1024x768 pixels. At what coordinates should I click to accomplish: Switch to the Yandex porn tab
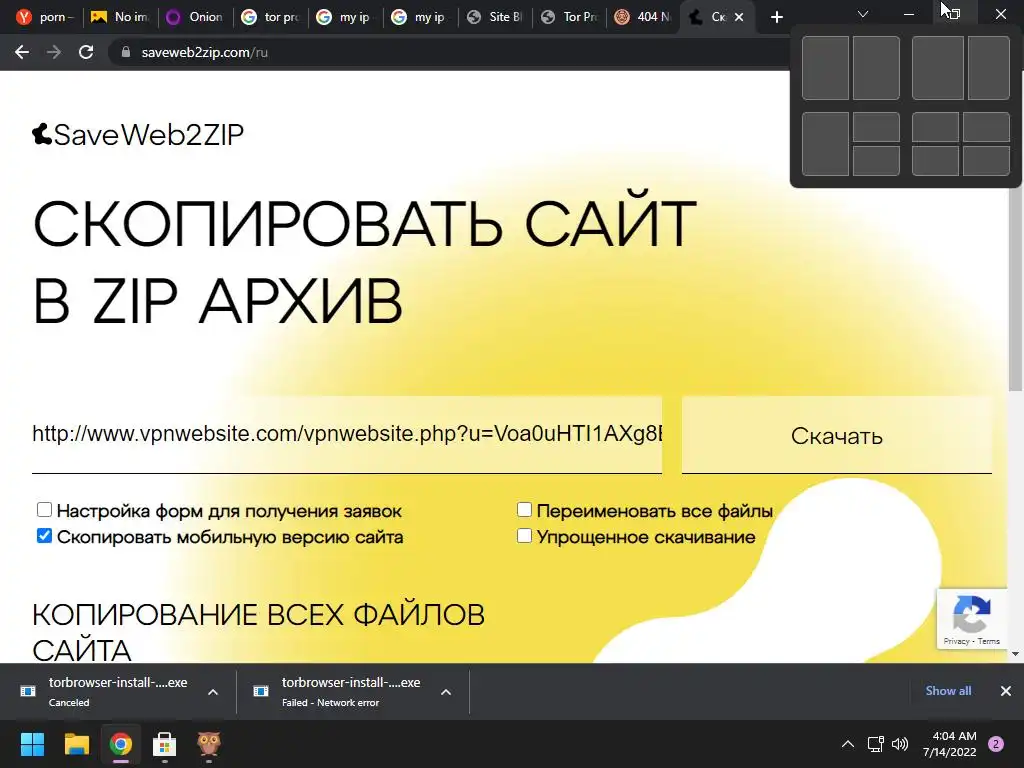[x=45, y=17]
